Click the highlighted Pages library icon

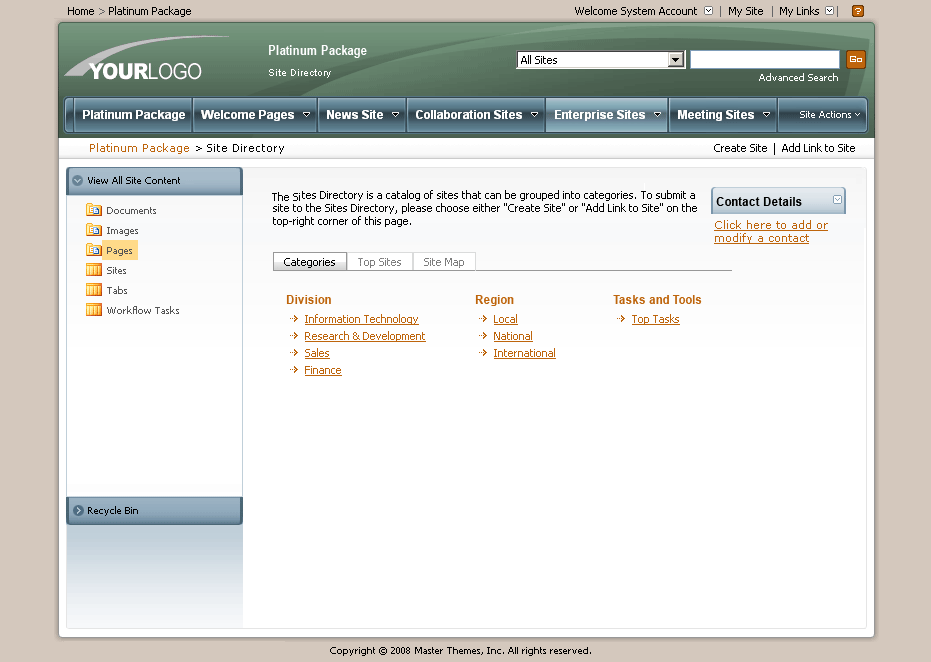coord(93,250)
